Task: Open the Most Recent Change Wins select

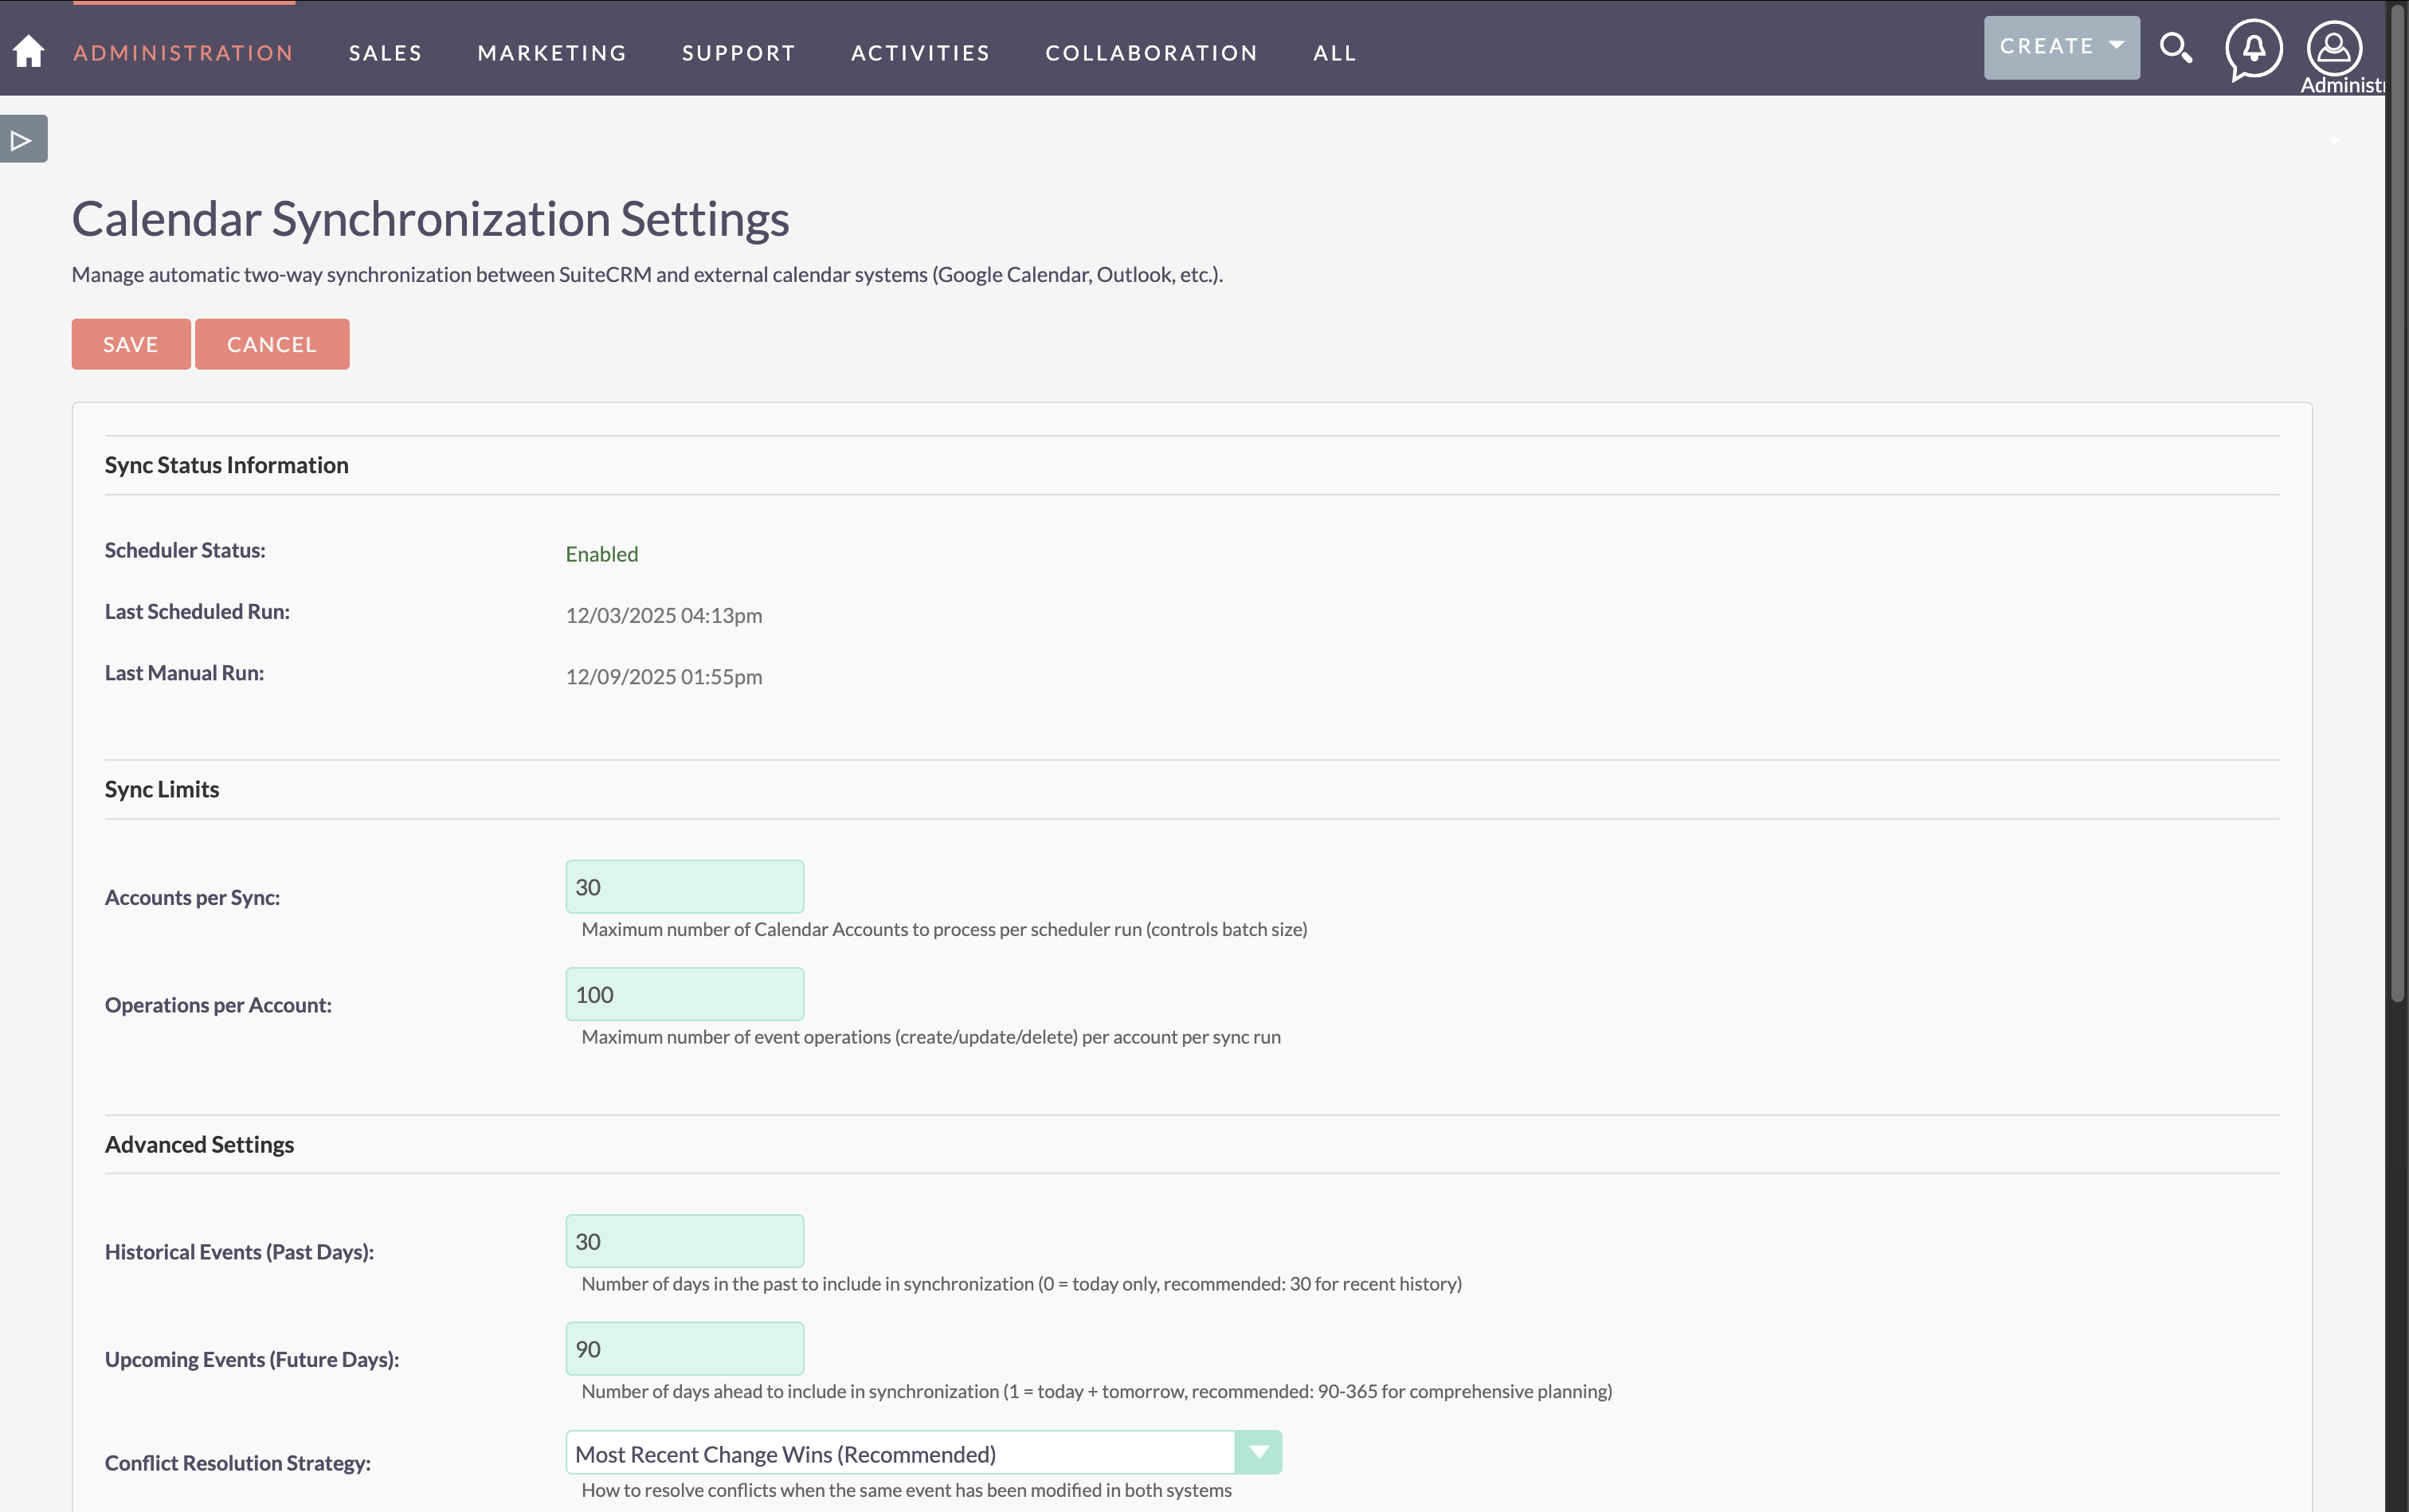Action: click(x=900, y=1453)
